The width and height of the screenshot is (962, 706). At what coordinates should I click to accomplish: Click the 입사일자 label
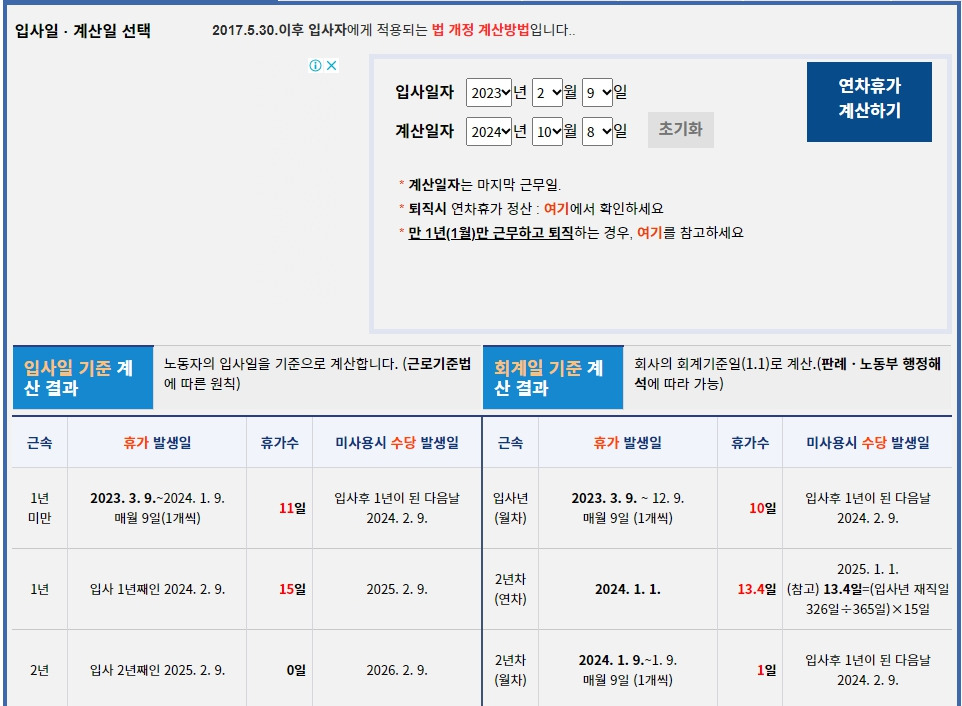(x=425, y=92)
